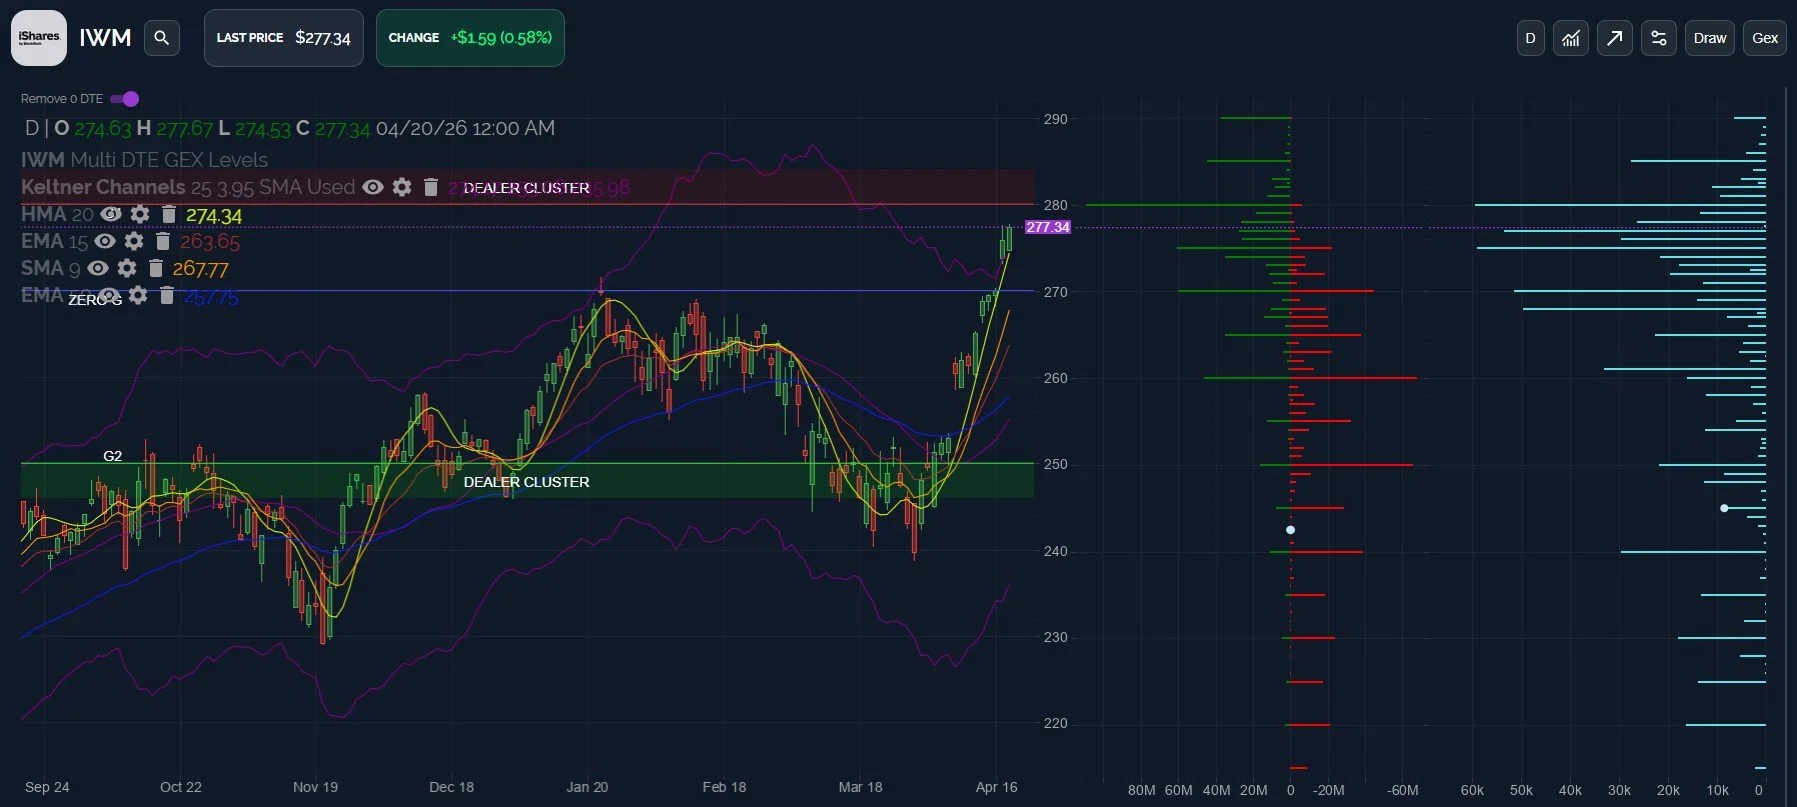
Task: Remove the EMA 15 indicator
Action: [x=163, y=241]
